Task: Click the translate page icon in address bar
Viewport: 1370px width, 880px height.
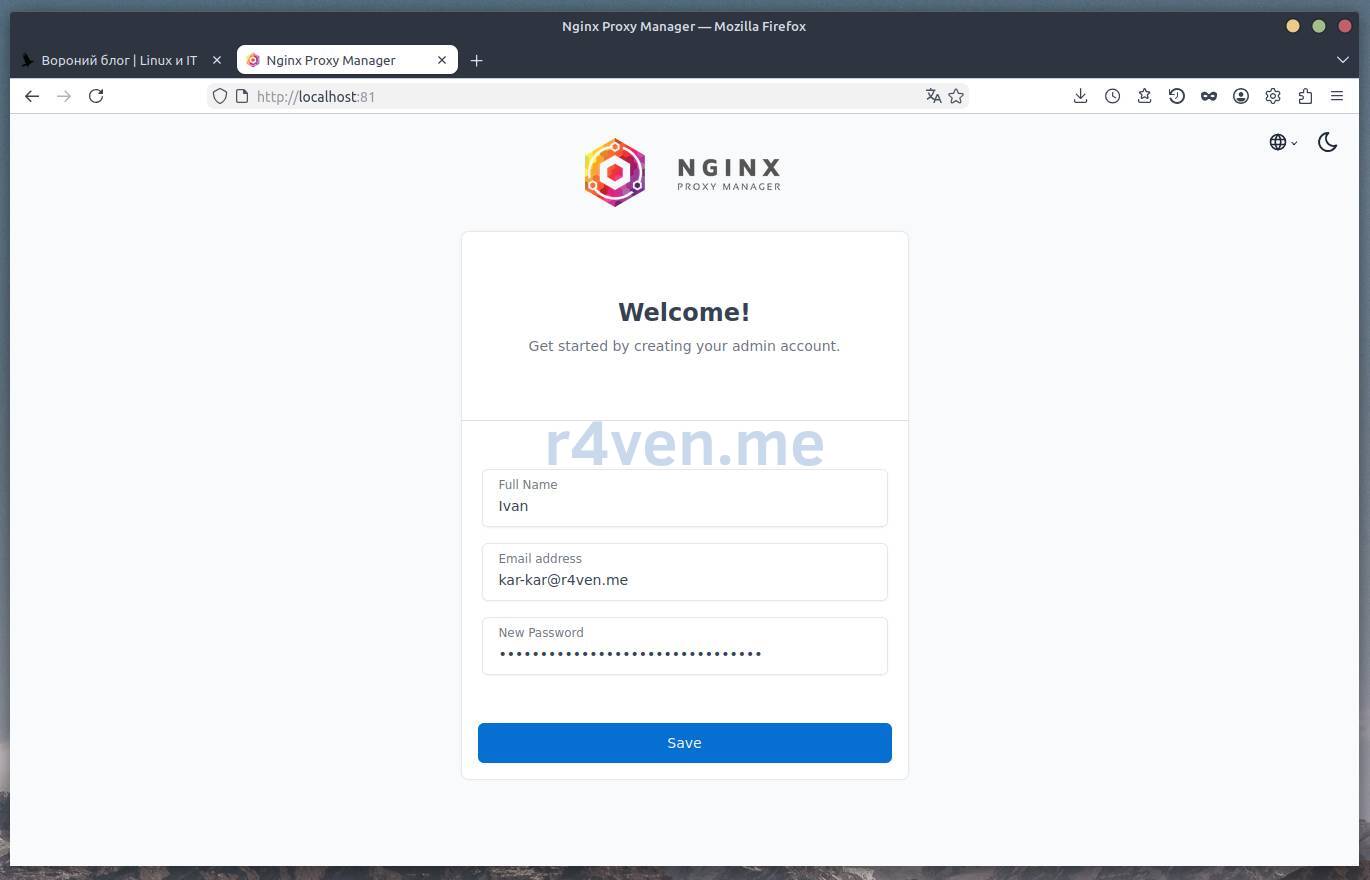Action: 933,96
